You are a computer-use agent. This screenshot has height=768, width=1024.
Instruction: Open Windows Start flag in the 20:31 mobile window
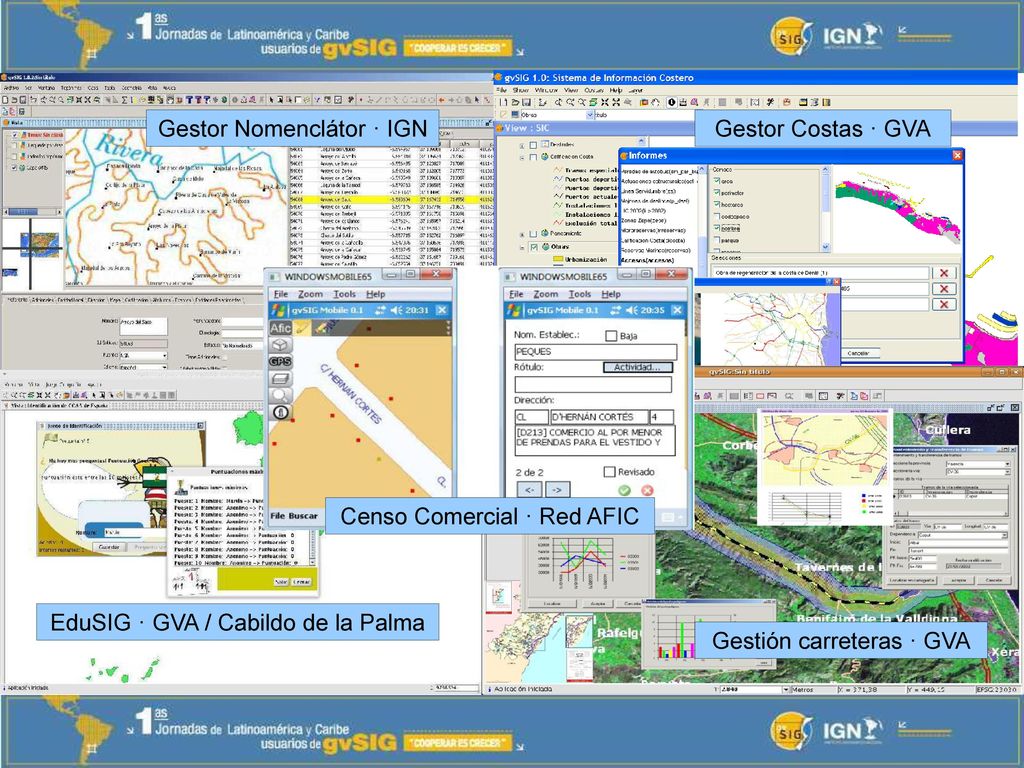[279, 310]
